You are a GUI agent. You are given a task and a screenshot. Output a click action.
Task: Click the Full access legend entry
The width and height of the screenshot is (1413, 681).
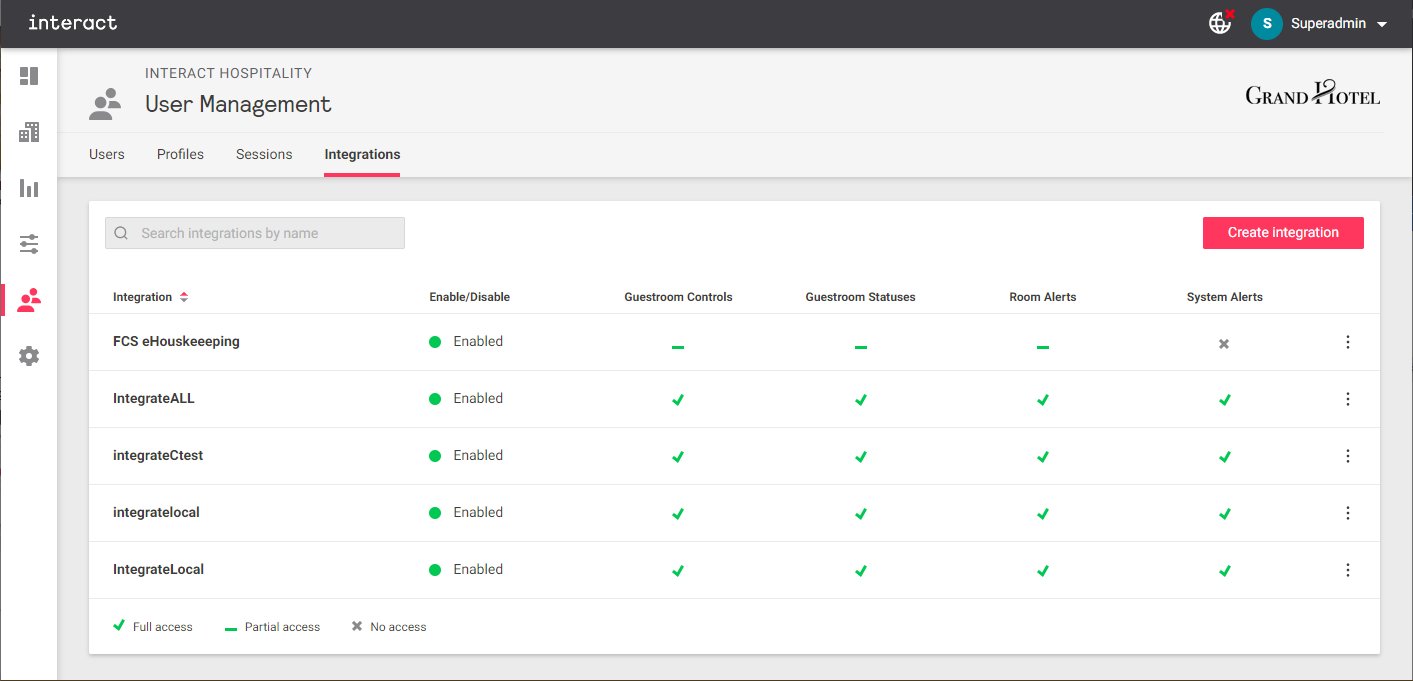[153, 627]
